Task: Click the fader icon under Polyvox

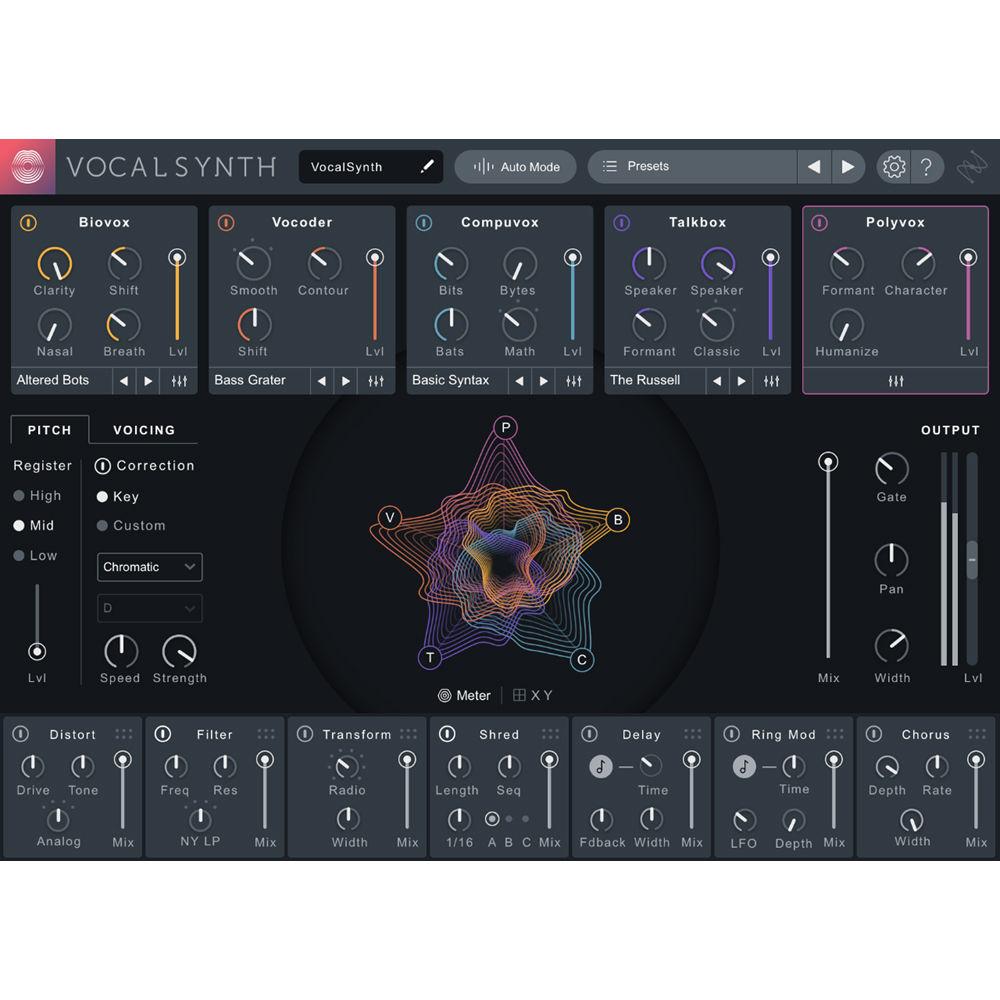Action: pos(894,381)
